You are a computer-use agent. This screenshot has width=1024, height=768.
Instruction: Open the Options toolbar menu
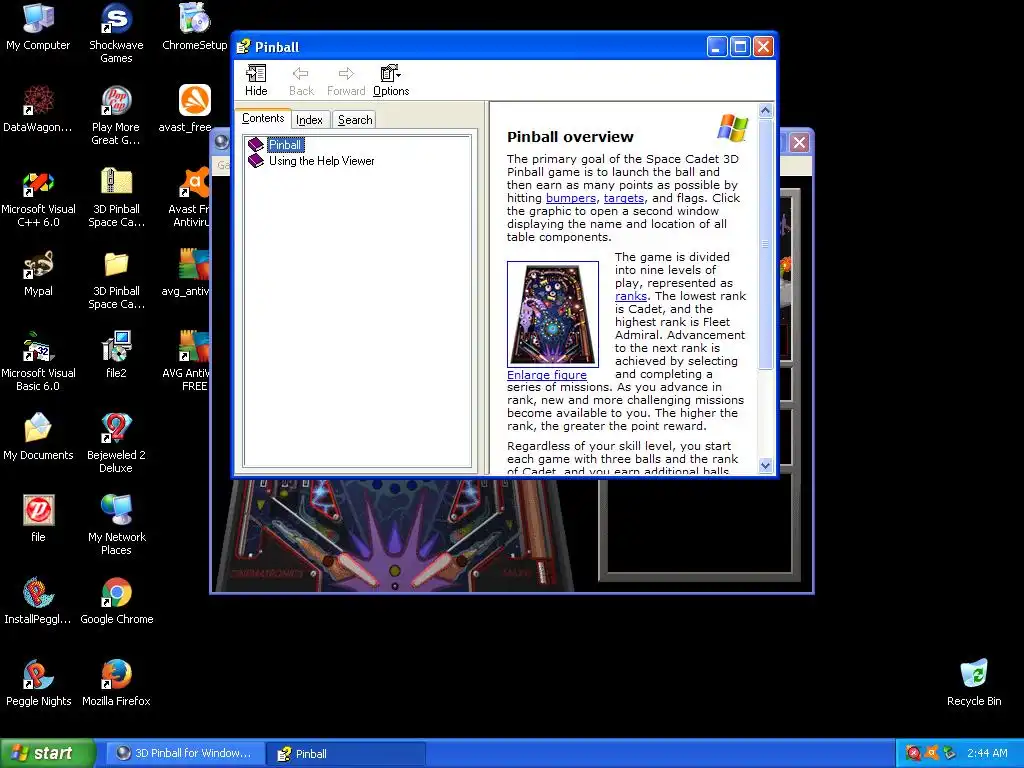(391, 80)
